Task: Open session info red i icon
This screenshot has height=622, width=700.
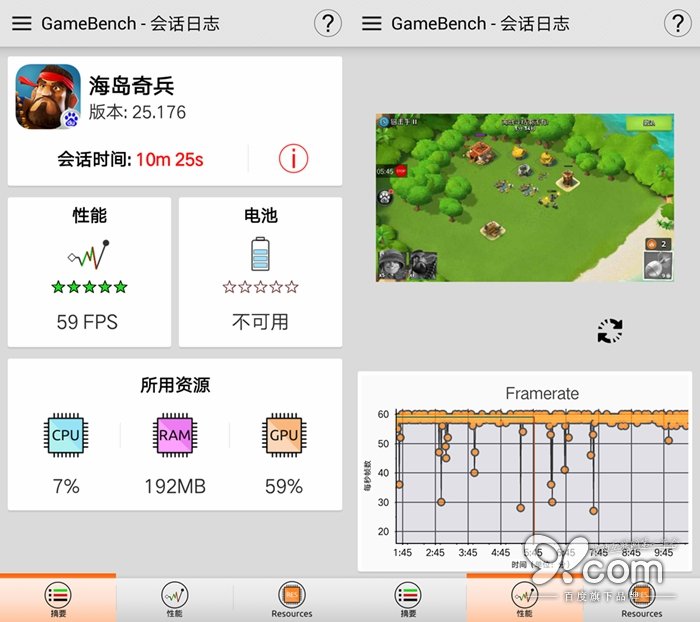Action: click(x=293, y=159)
